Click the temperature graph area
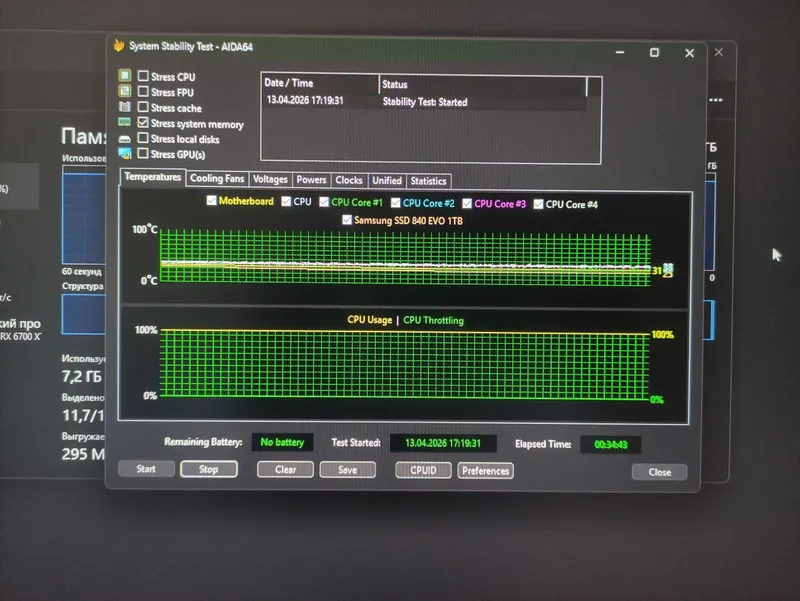Viewport: 800px width, 601px height. (405, 258)
